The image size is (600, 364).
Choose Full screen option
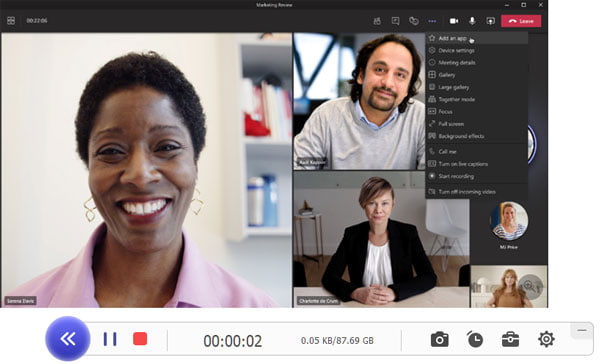pyautogui.click(x=477, y=124)
